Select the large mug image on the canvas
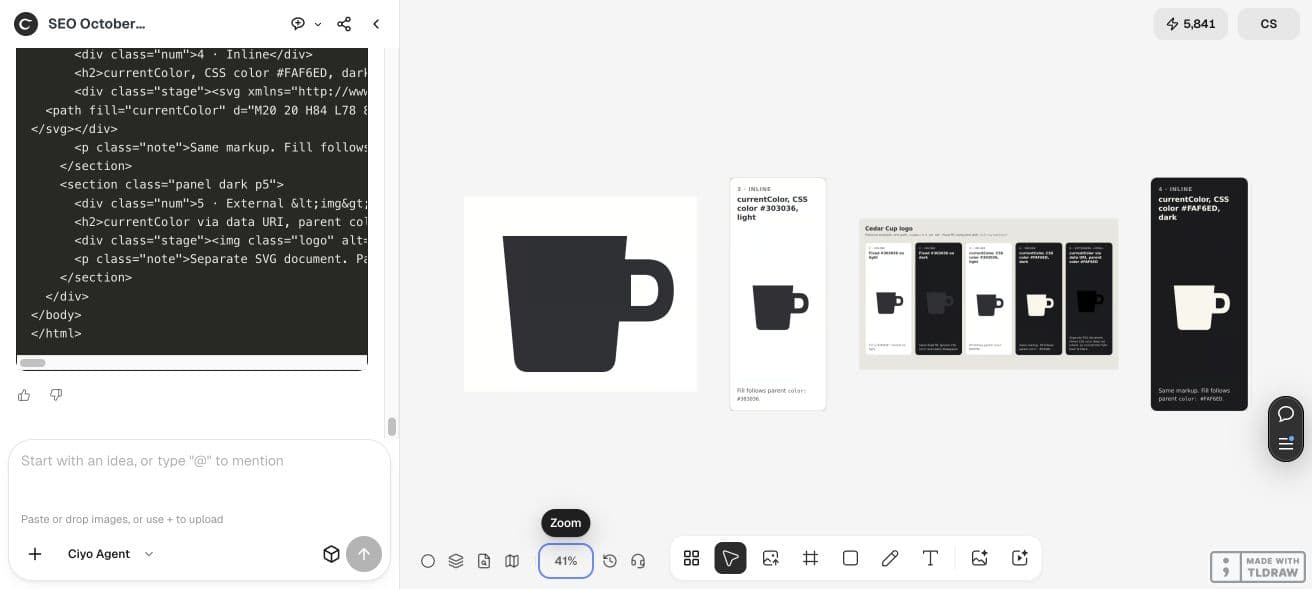 click(581, 294)
